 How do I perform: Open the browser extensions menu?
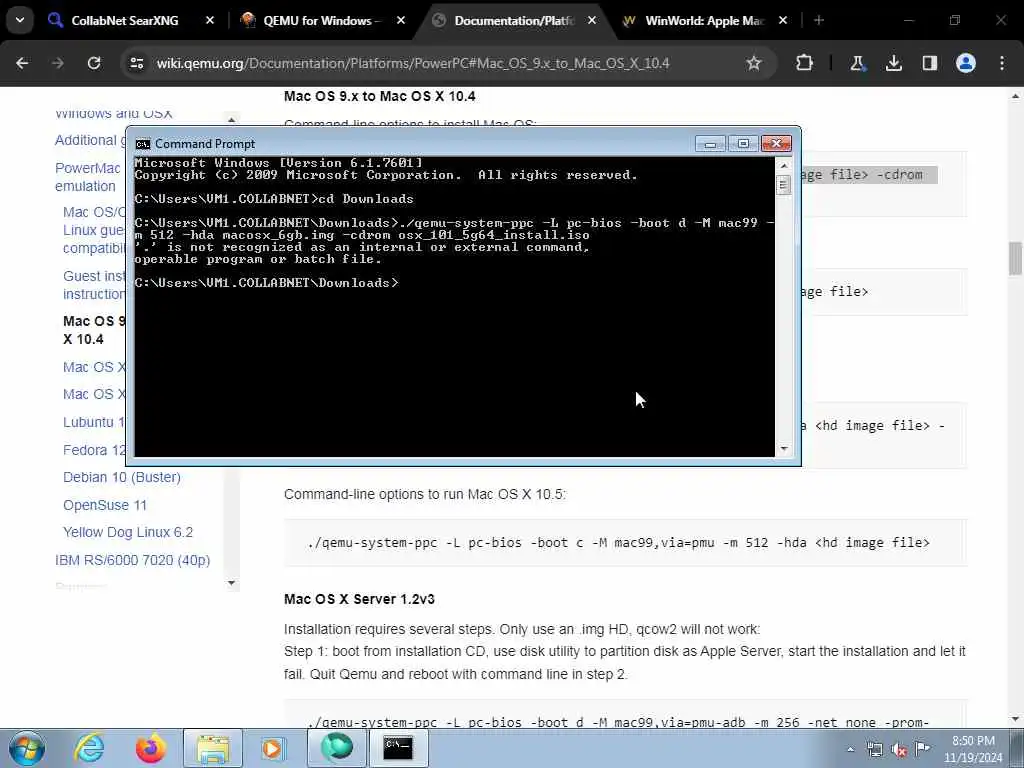[x=805, y=63]
